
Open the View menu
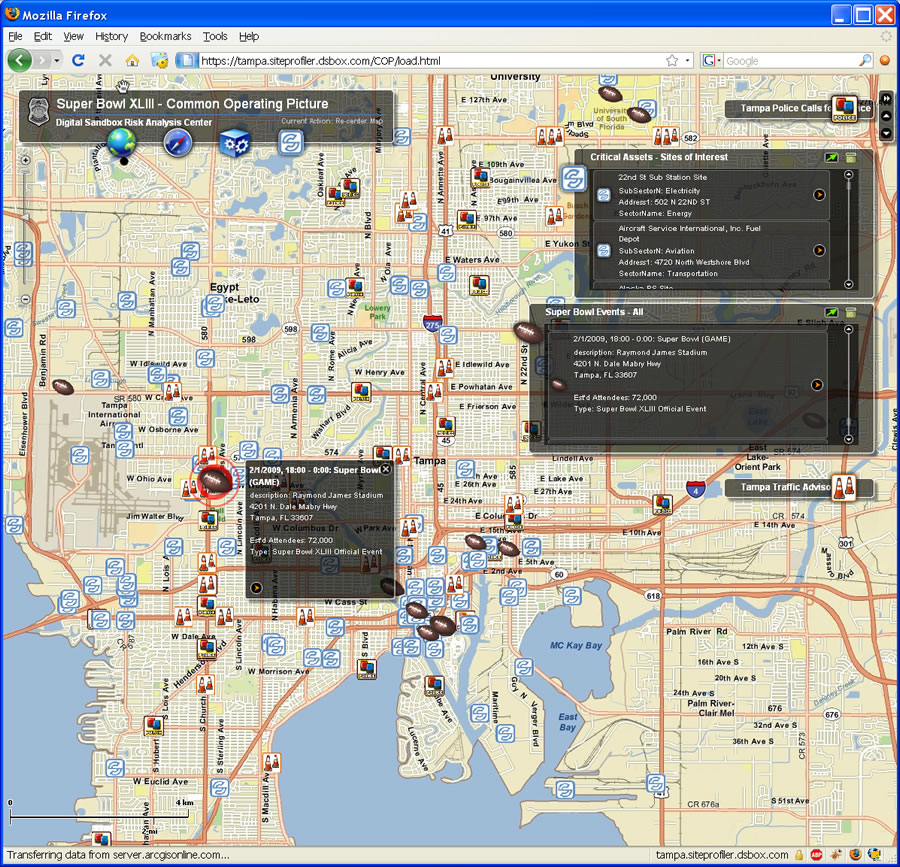[x=73, y=36]
